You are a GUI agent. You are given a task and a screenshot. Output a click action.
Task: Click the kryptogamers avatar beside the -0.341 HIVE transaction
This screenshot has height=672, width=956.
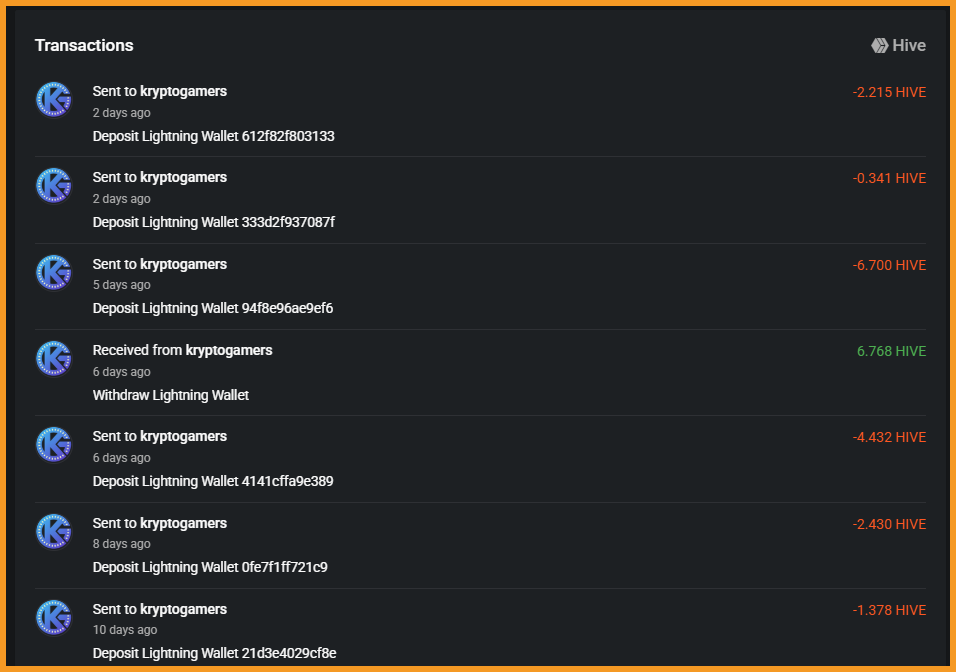click(54, 185)
